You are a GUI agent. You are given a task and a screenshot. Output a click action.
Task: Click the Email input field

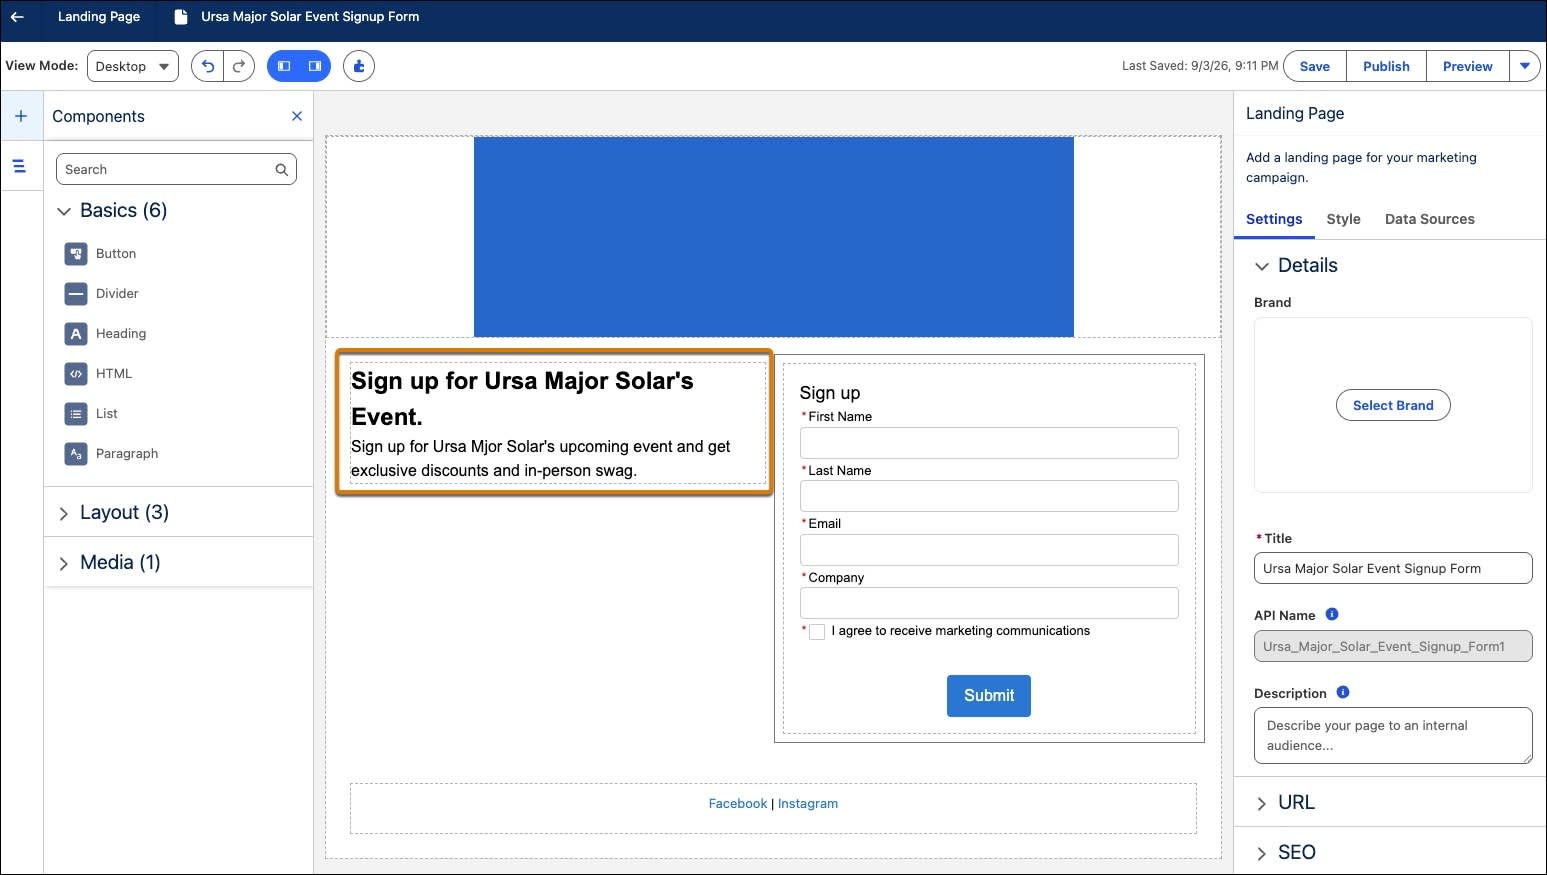(x=989, y=550)
